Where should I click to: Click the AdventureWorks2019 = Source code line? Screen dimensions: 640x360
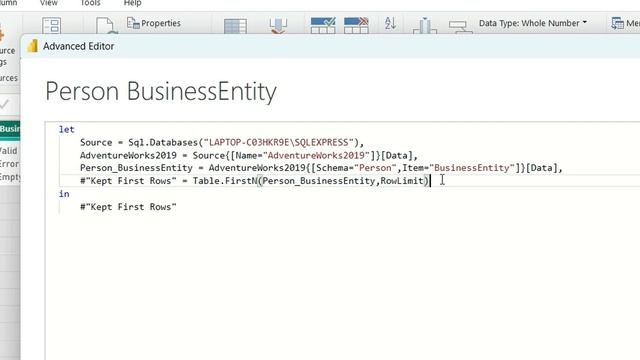[249, 156]
